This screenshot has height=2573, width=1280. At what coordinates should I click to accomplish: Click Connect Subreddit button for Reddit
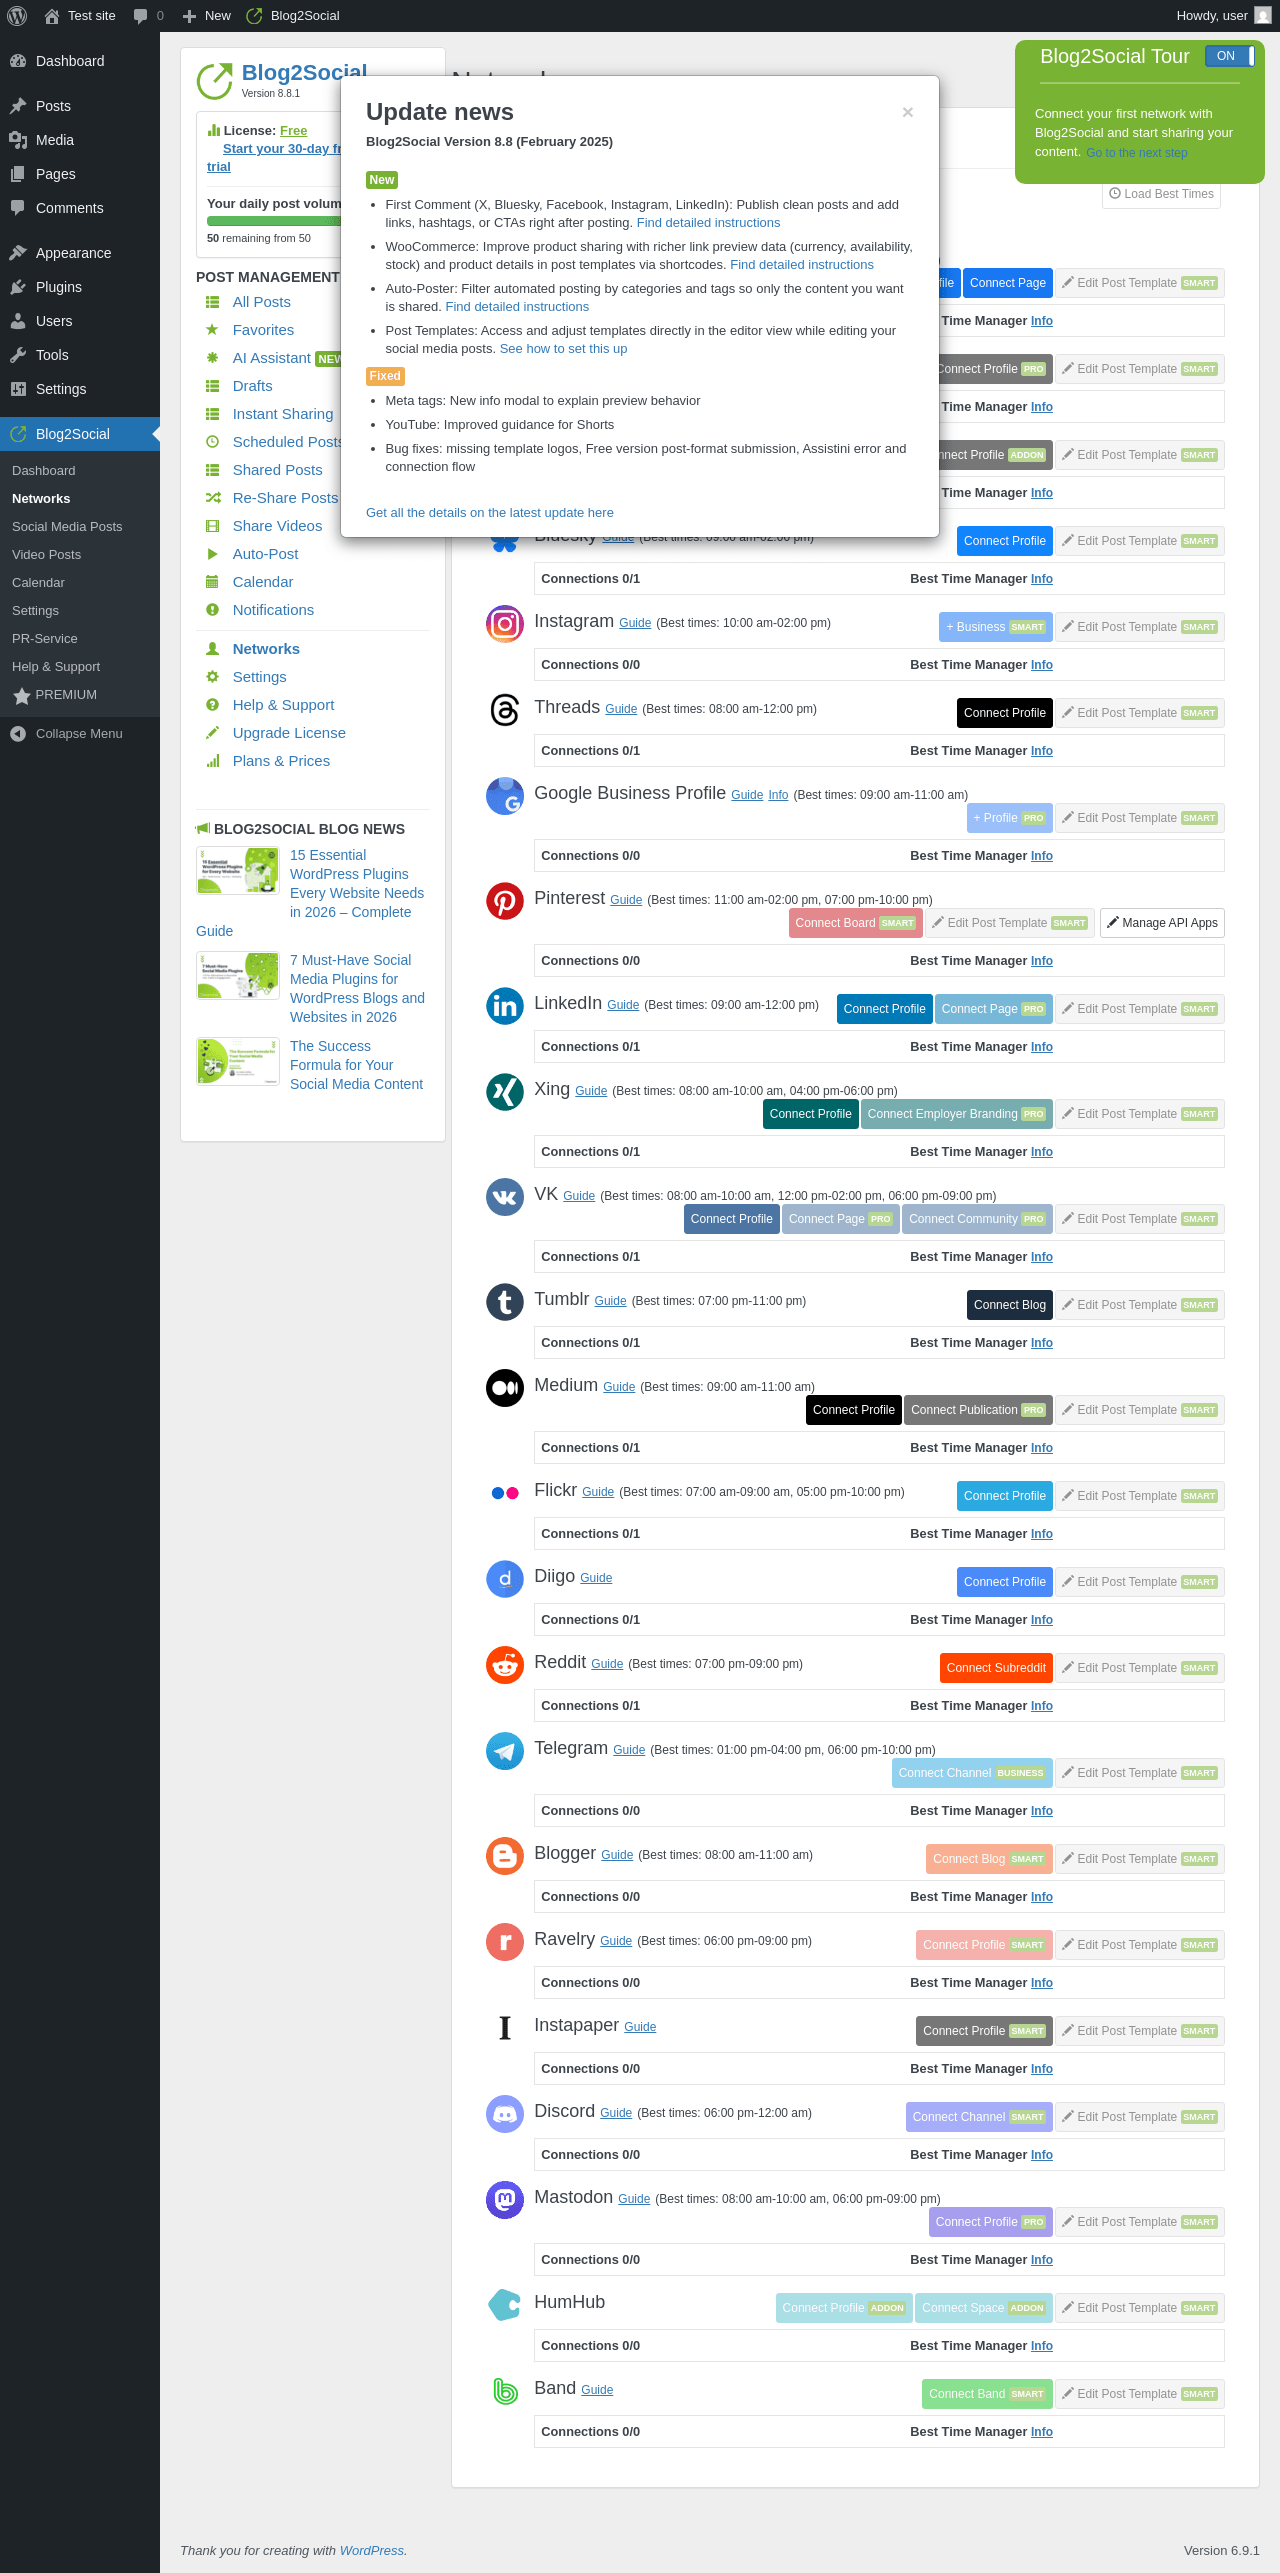click(x=996, y=1668)
